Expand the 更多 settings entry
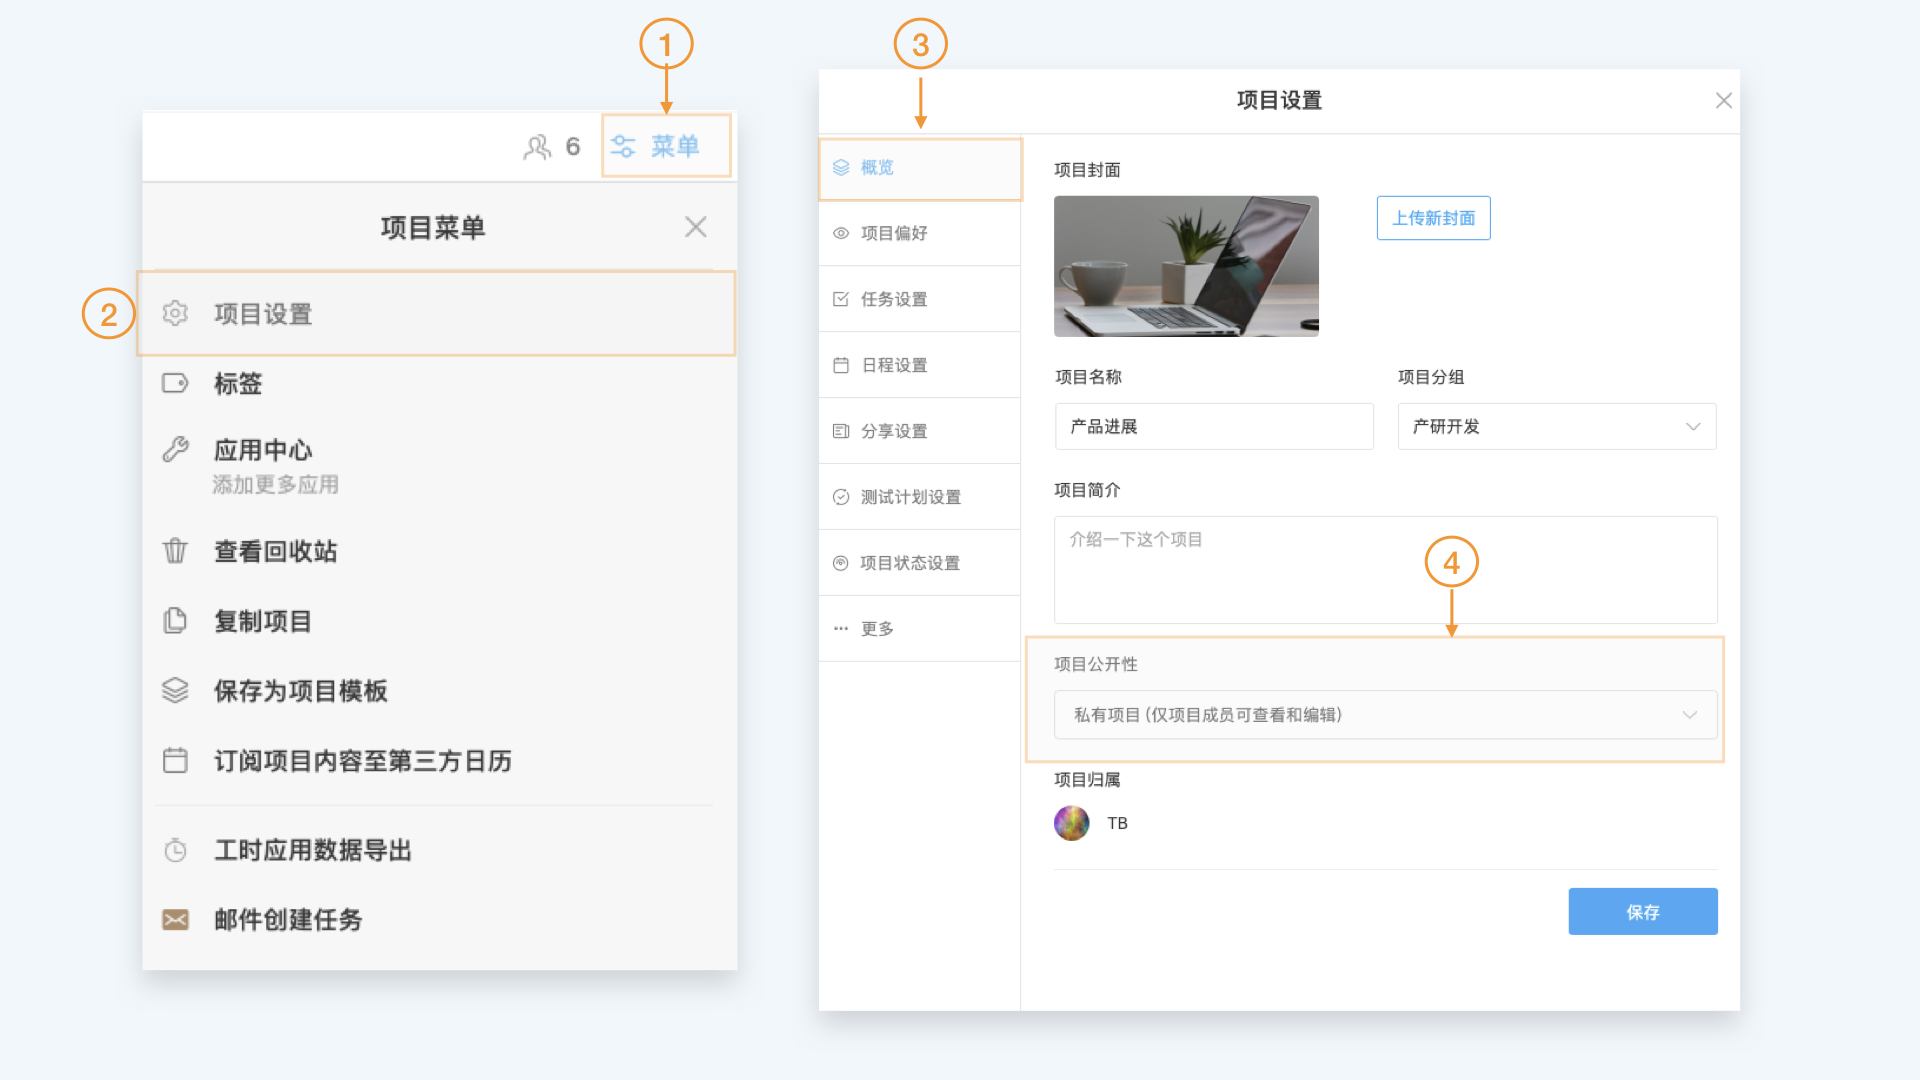1920x1080 pixels. (920, 629)
